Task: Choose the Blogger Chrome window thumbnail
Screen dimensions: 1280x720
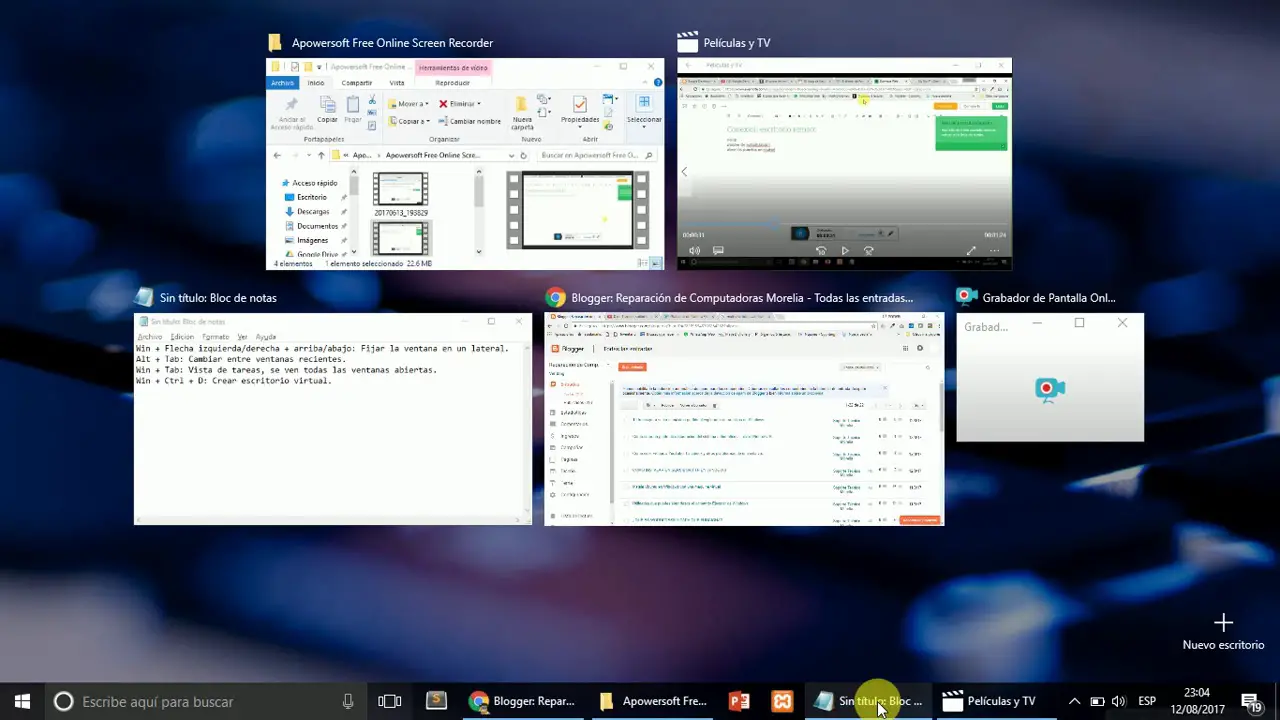Action: 744,419
